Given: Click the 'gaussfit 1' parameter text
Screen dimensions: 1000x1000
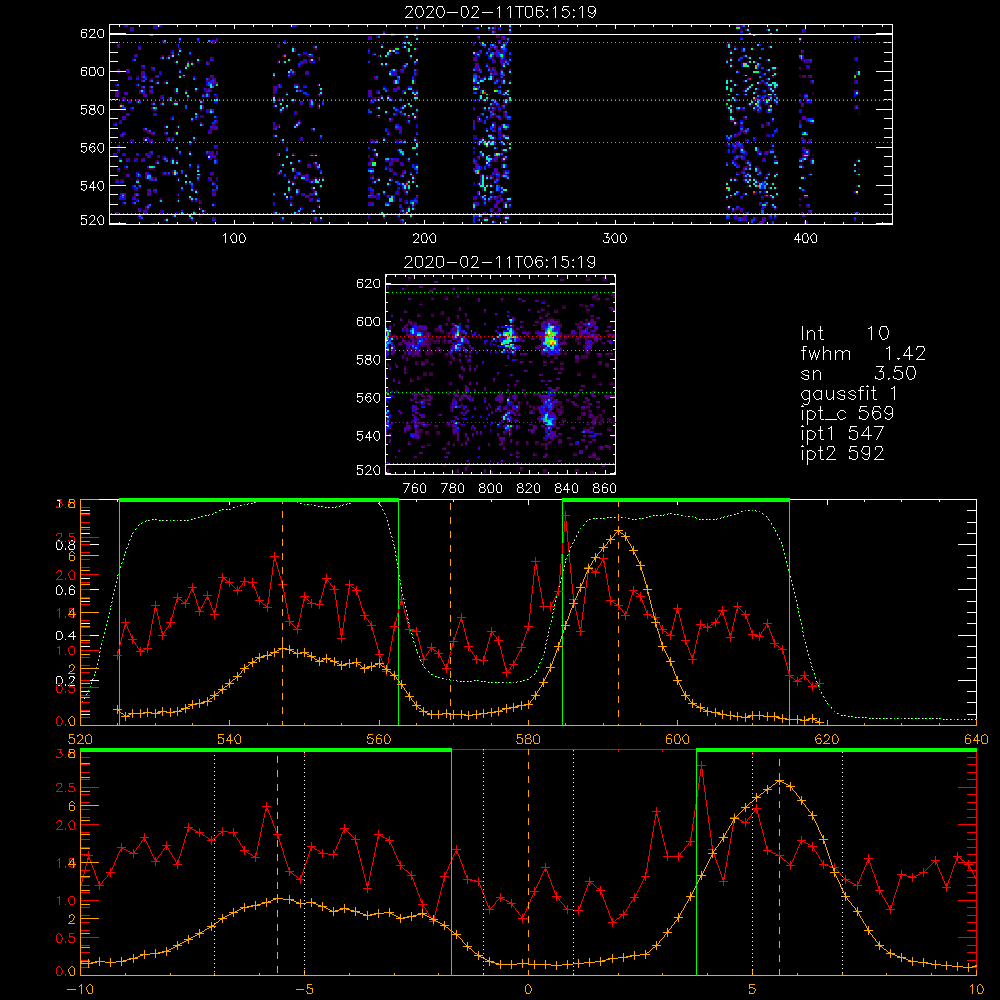Looking at the screenshot, I should coord(849,394).
